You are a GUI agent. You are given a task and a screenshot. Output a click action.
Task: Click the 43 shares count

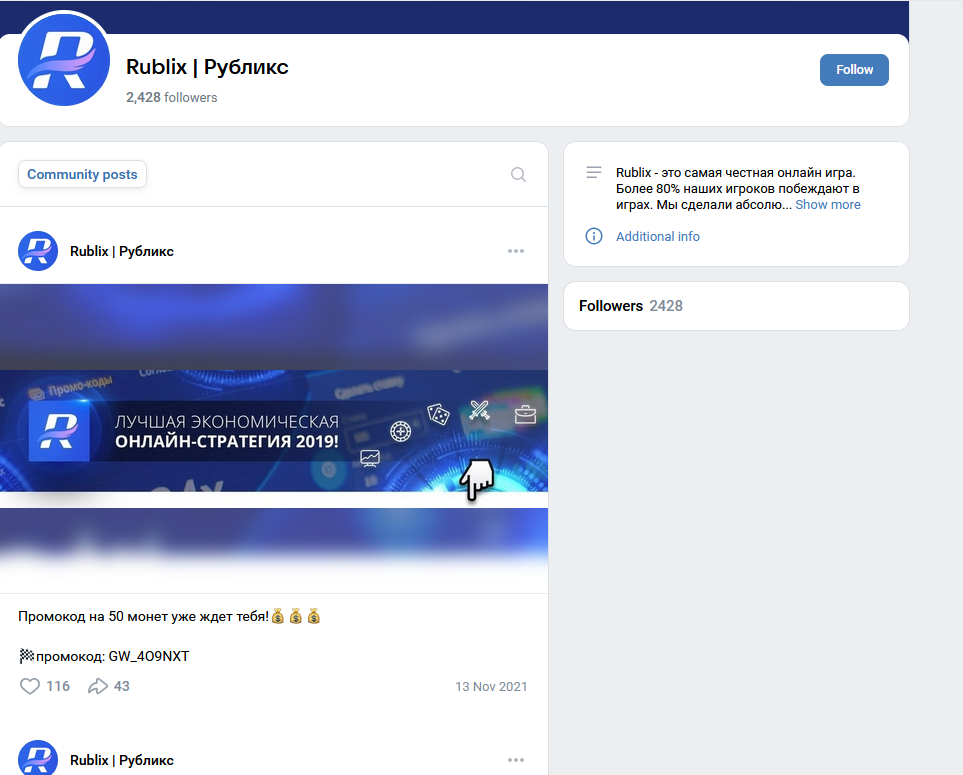tap(122, 686)
